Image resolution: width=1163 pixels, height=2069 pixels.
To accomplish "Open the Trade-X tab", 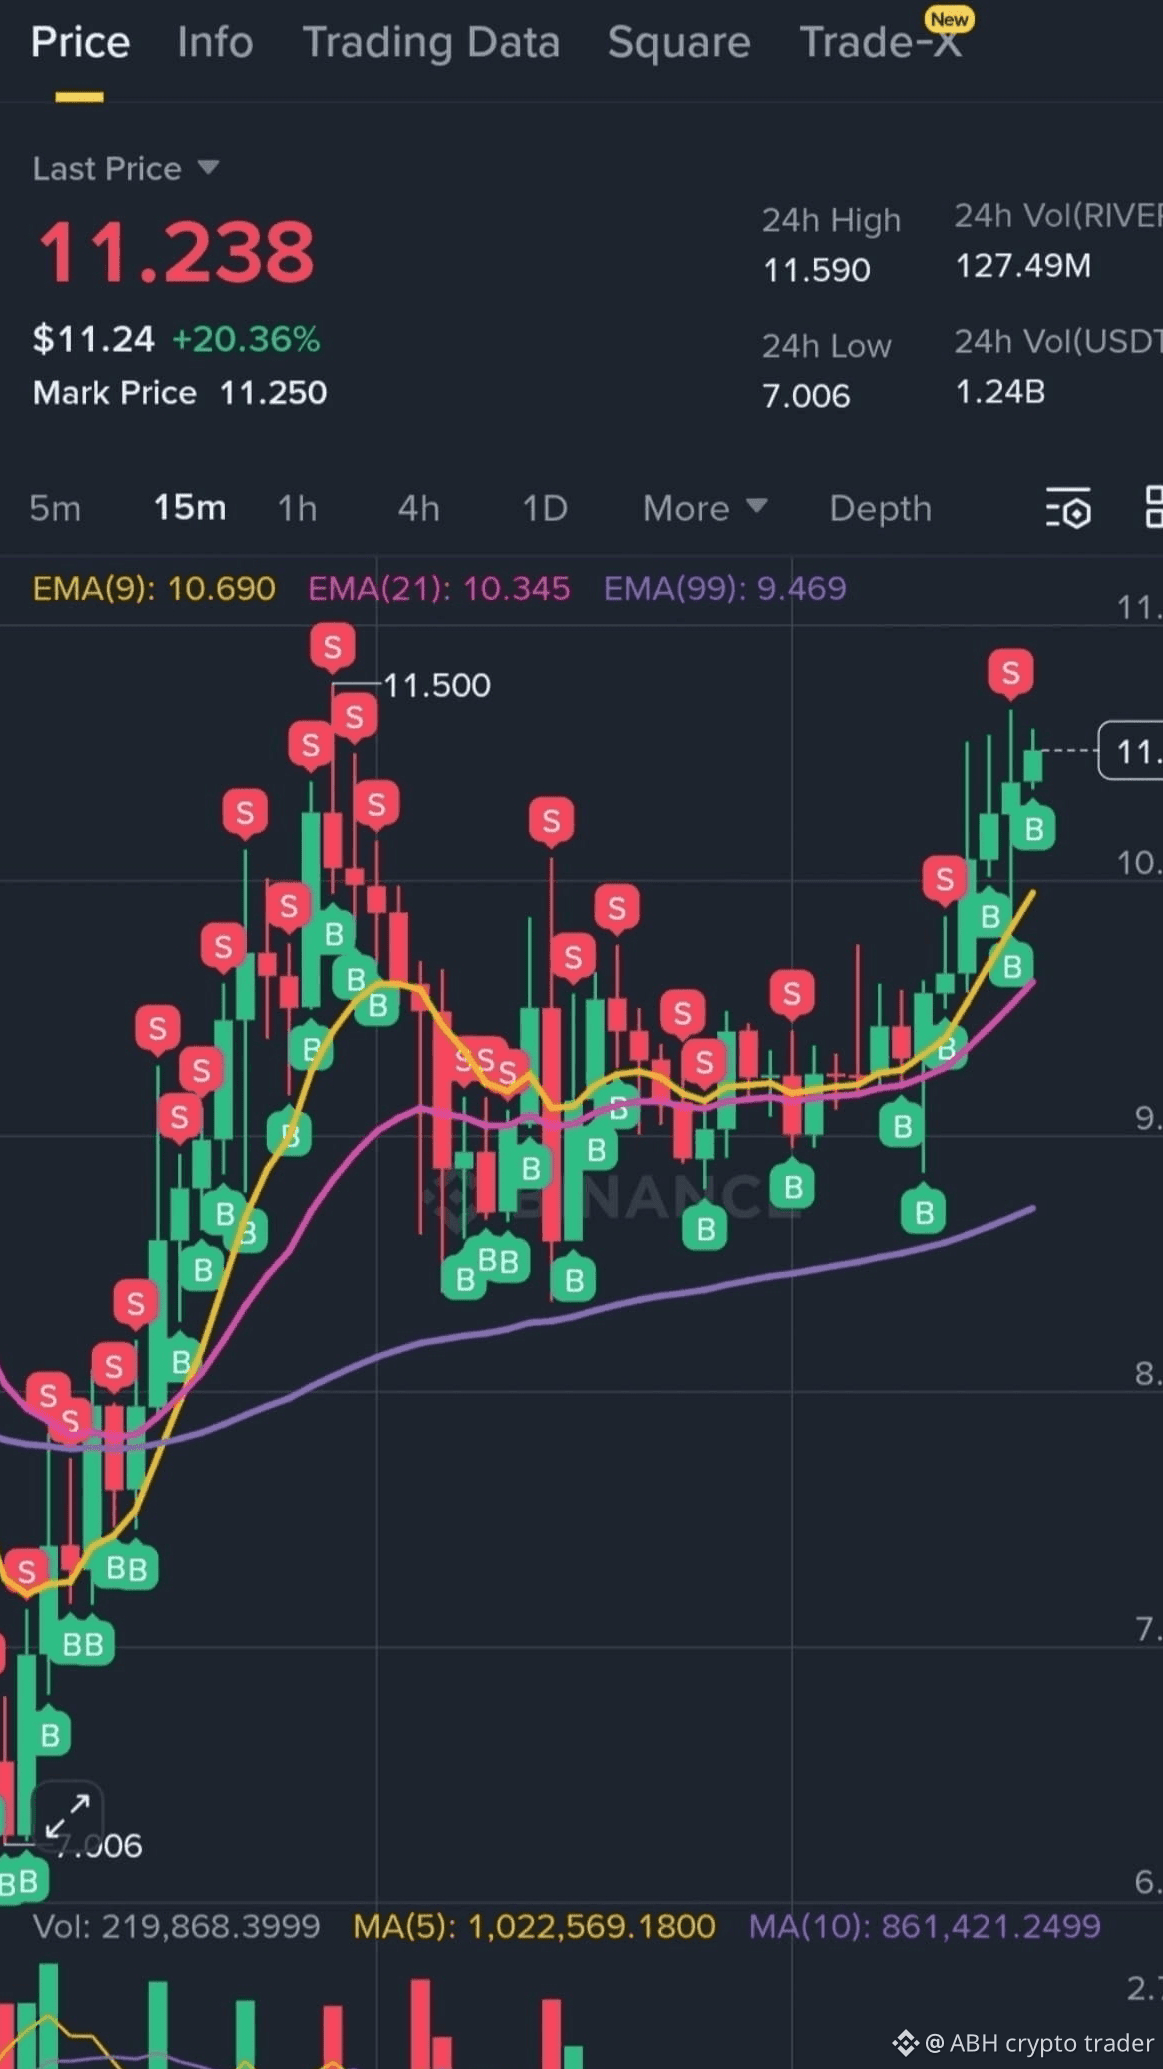I will coord(882,43).
